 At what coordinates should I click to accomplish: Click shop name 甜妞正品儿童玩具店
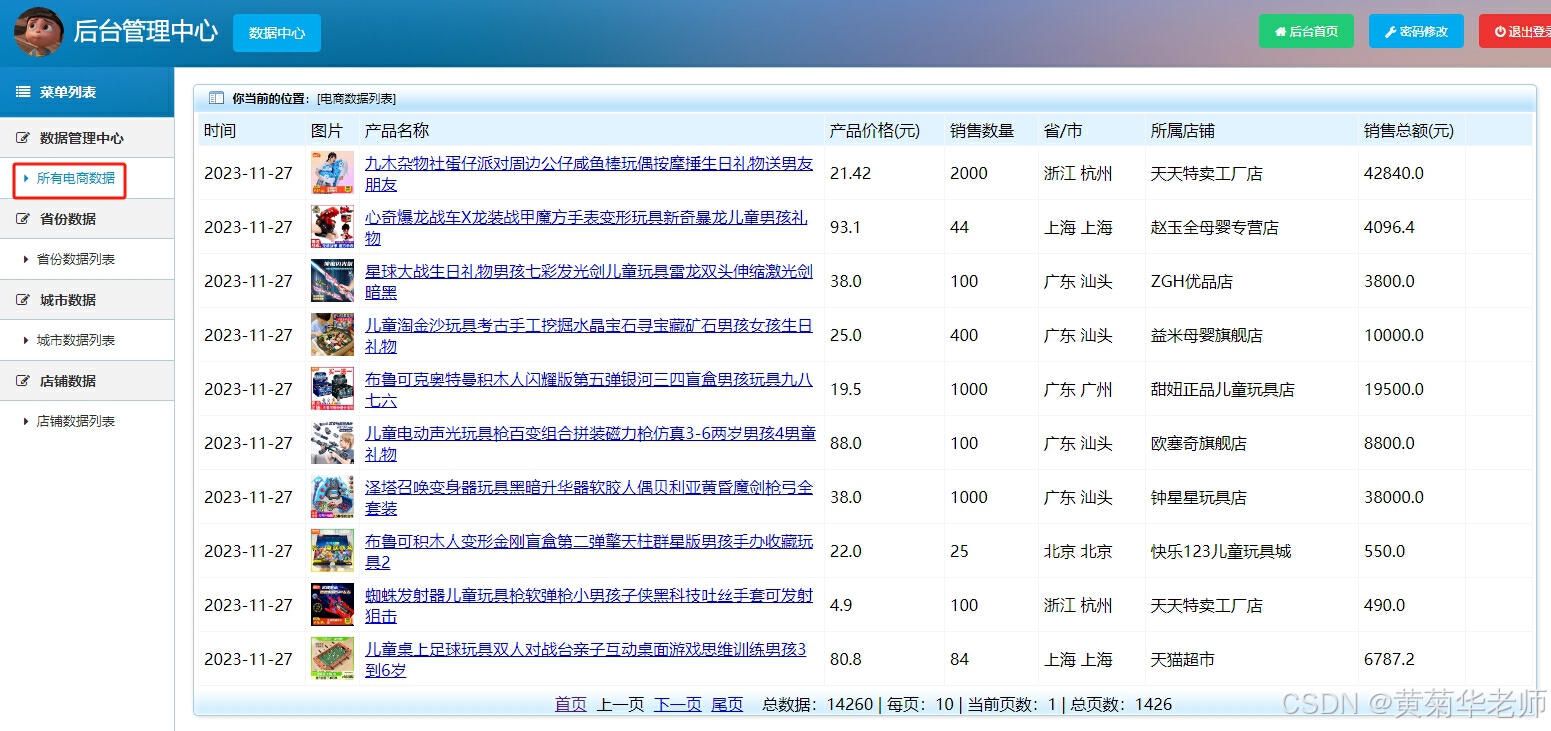tap(1222, 389)
